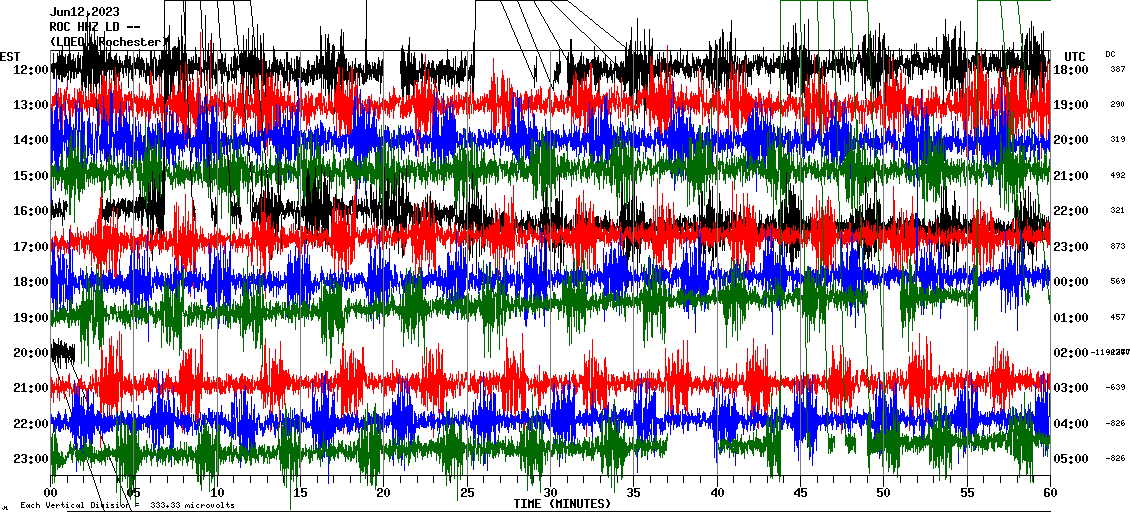Viewport: 1130px width, 519px height.
Task: Click the DC value 873
Action: (1117, 246)
